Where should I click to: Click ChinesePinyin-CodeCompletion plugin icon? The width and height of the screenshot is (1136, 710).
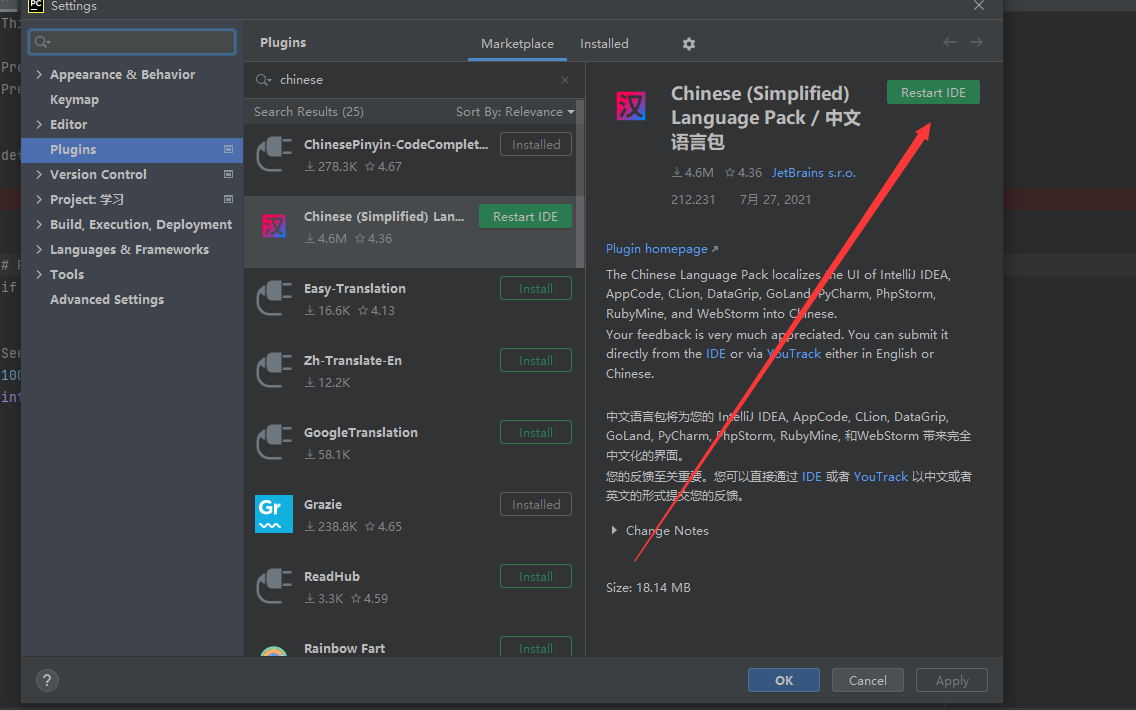click(x=274, y=154)
